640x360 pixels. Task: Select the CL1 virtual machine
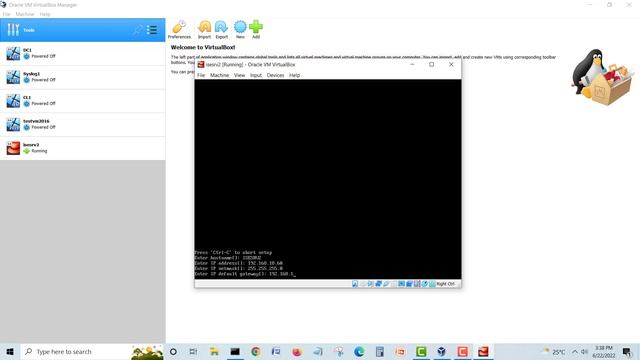(82, 101)
